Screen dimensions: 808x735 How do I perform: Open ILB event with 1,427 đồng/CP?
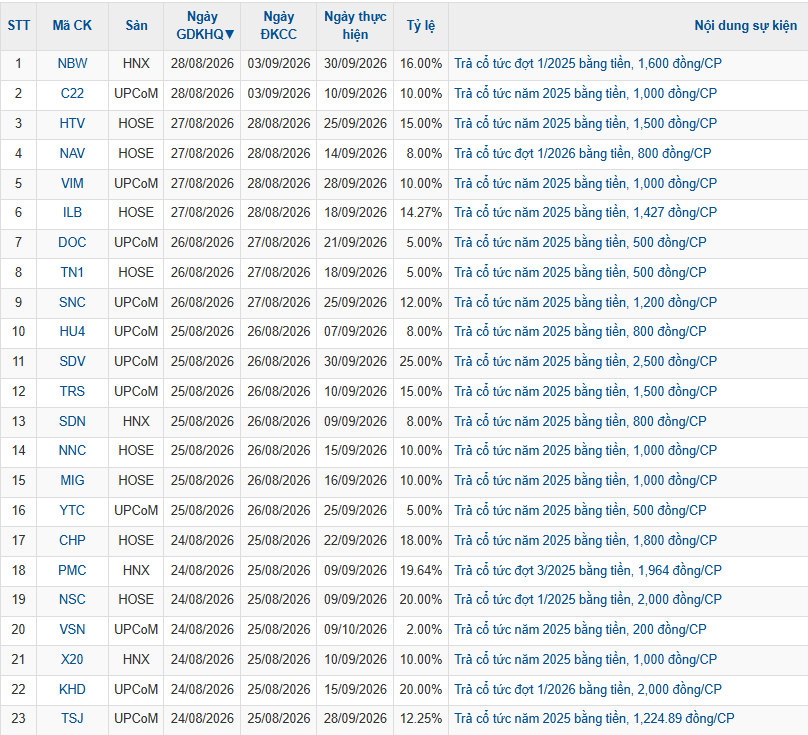coord(585,212)
